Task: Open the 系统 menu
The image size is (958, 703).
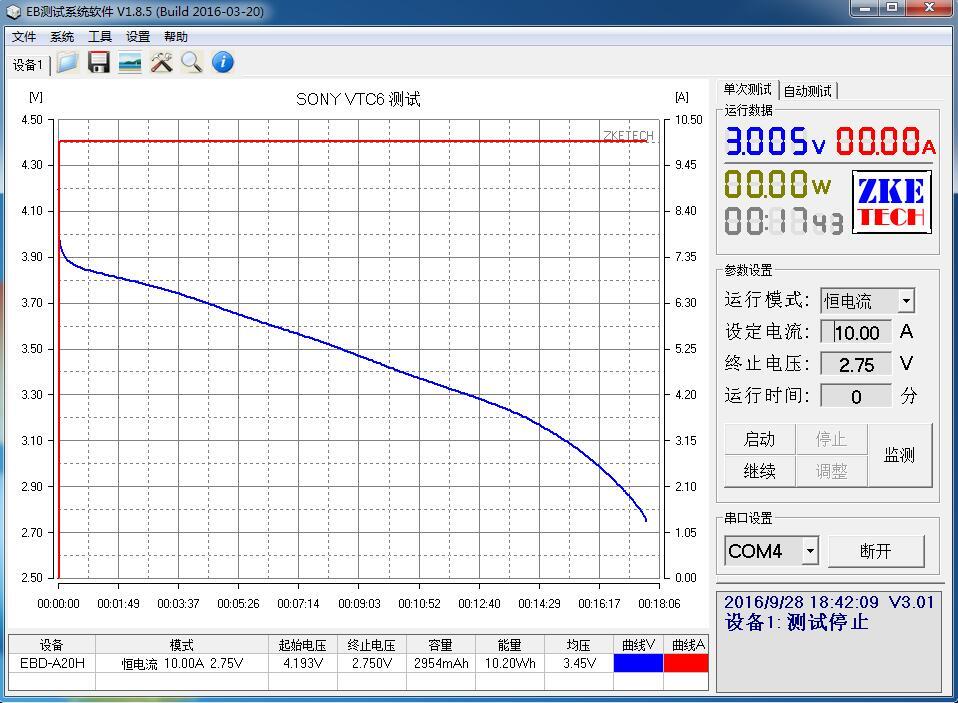Action: [x=62, y=37]
